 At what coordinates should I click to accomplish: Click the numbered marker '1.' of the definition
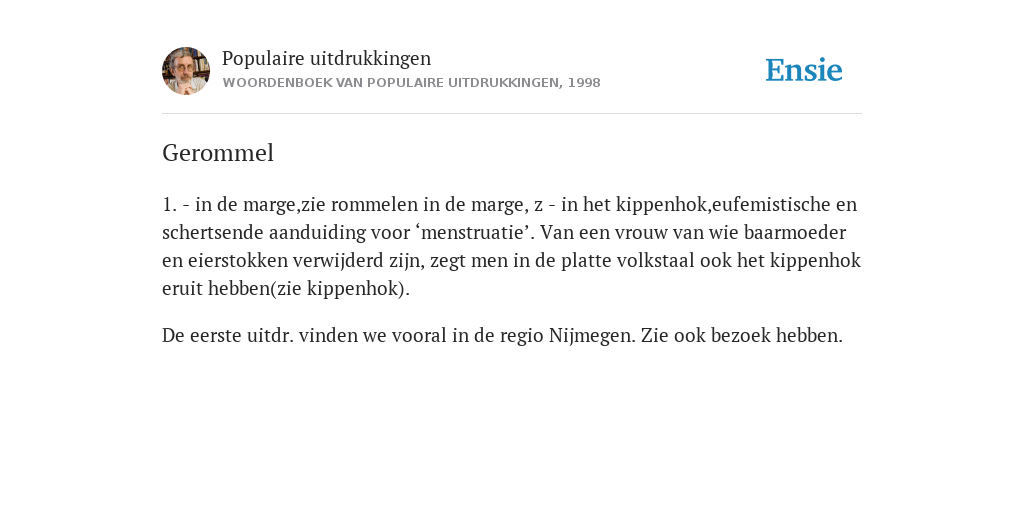pos(170,205)
